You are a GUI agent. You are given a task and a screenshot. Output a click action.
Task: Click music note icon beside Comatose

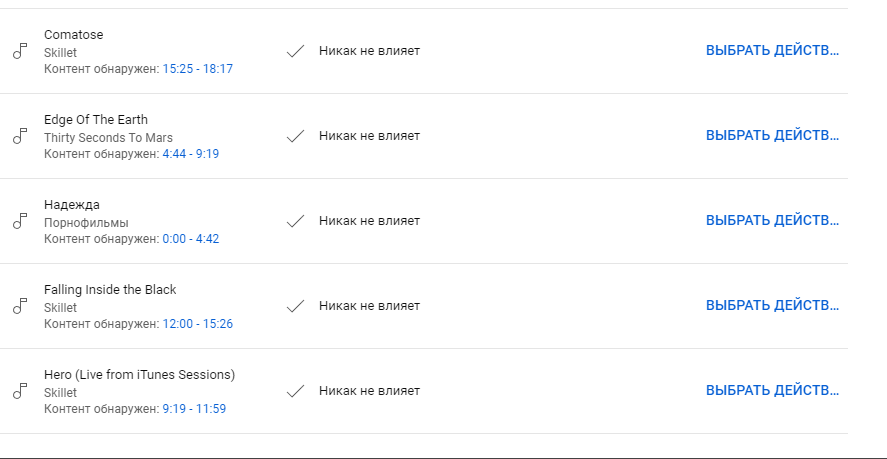tap(19, 51)
